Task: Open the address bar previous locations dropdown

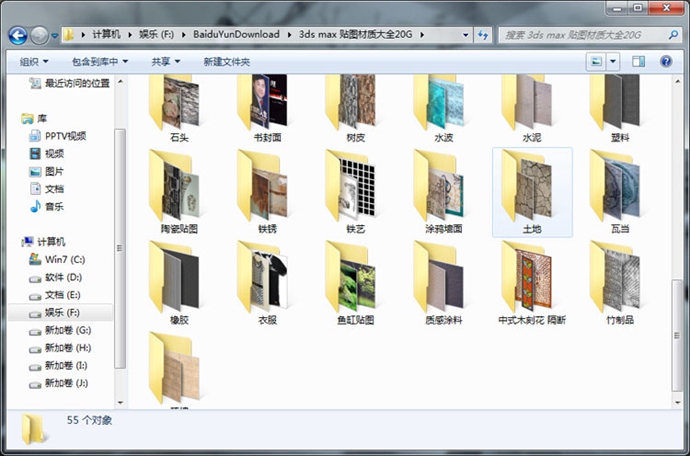Action: tap(465, 35)
